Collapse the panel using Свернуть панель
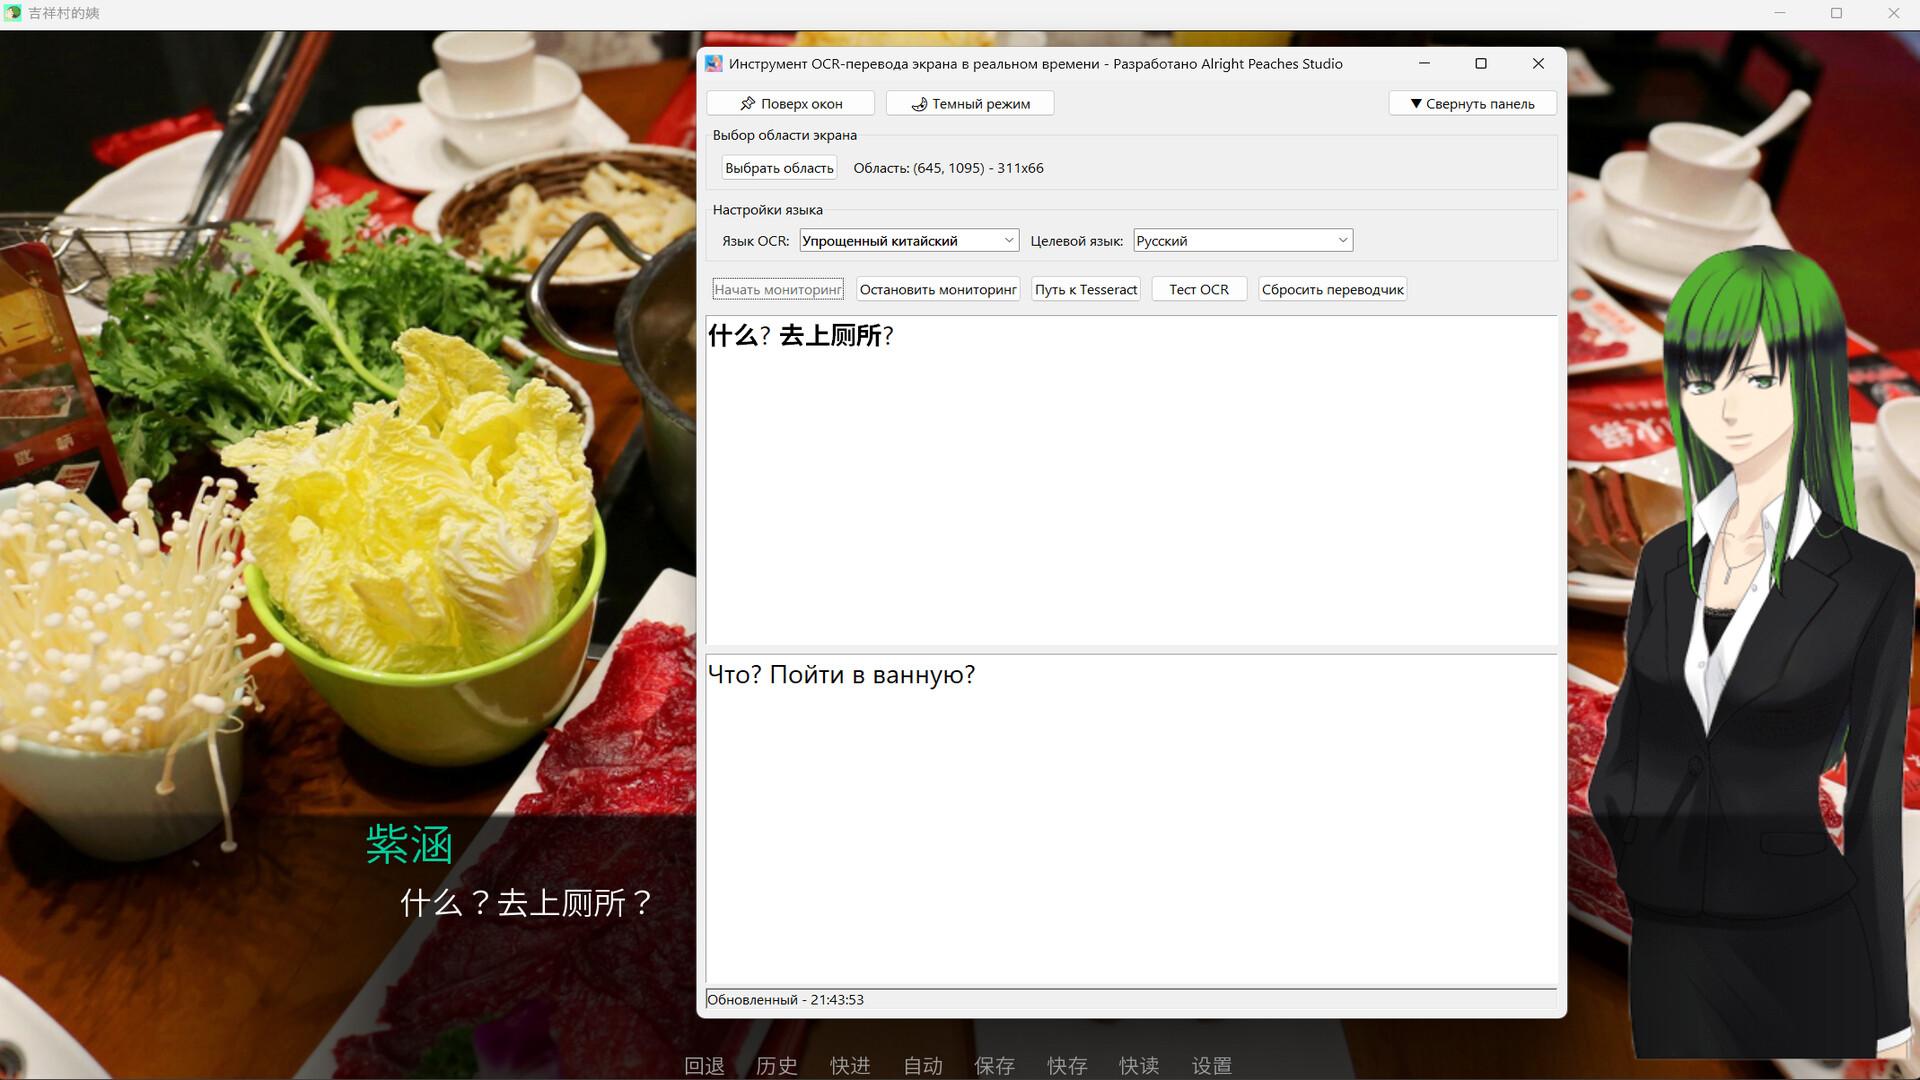The image size is (1920, 1080). coord(1471,103)
